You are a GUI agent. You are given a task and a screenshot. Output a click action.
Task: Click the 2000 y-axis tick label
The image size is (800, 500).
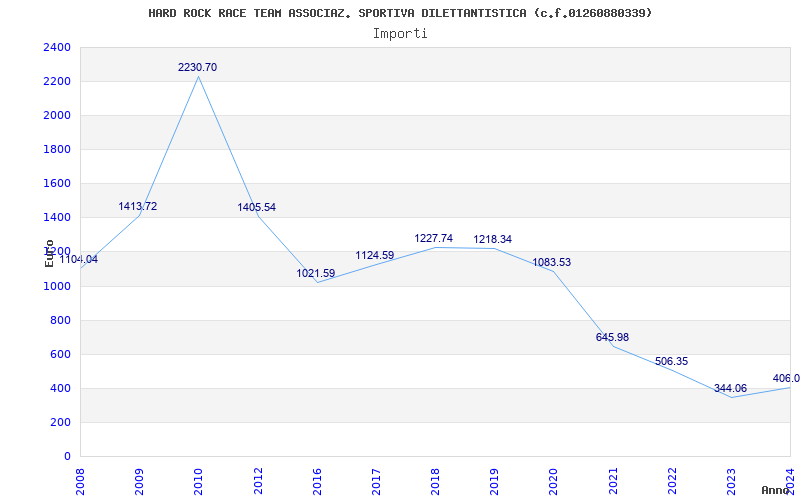57,116
